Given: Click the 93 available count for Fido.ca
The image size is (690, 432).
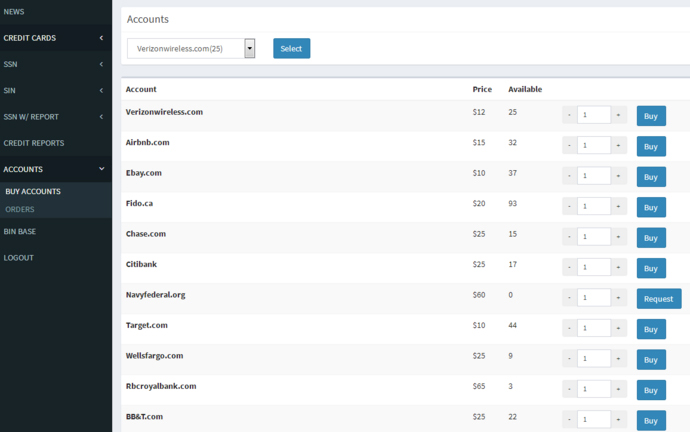Looking at the screenshot, I should click(x=512, y=204).
